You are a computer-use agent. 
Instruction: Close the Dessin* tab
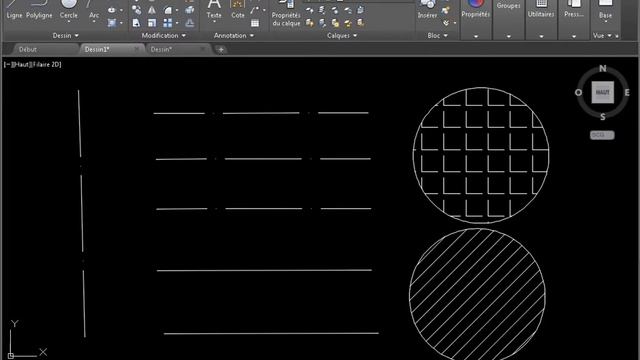tap(202, 49)
